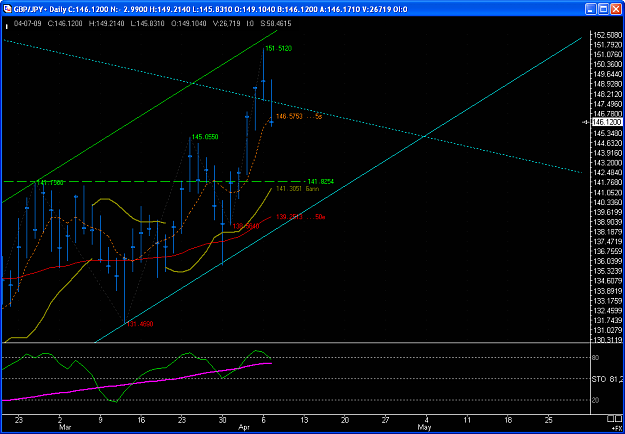Screen dimensions: 625x434
Task: Click the 151.5120 swing high label
Action: tap(279, 49)
